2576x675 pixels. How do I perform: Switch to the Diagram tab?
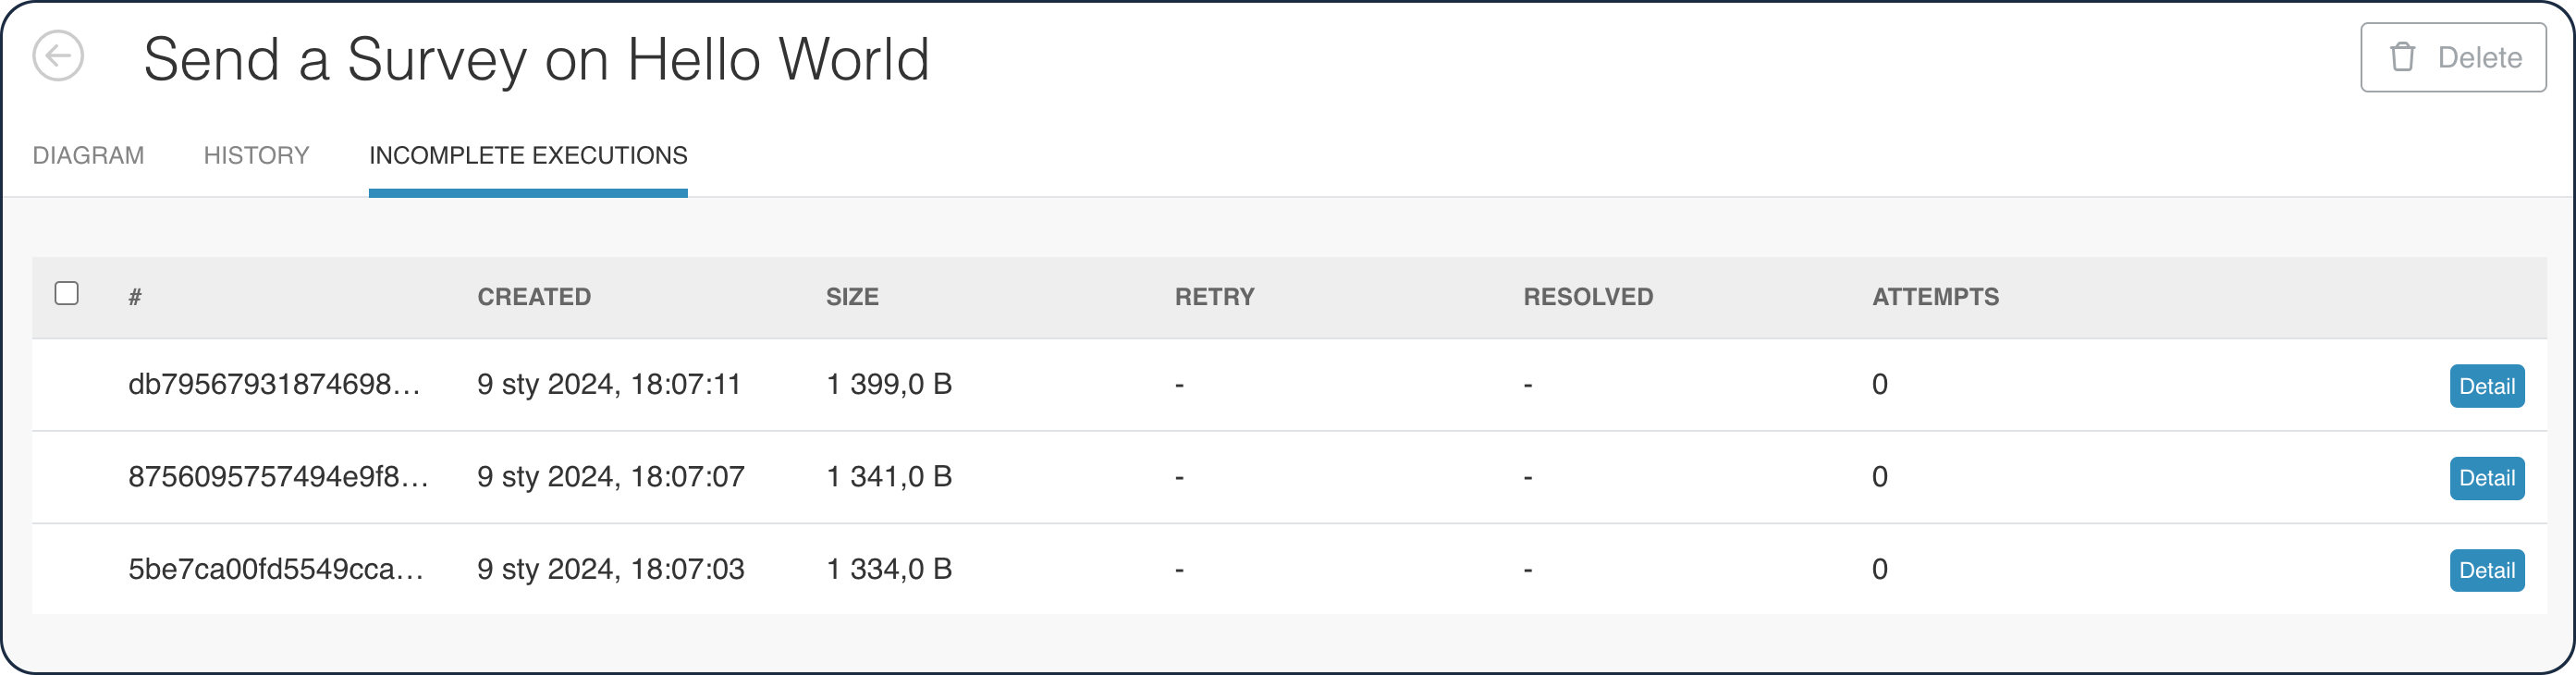click(x=88, y=156)
